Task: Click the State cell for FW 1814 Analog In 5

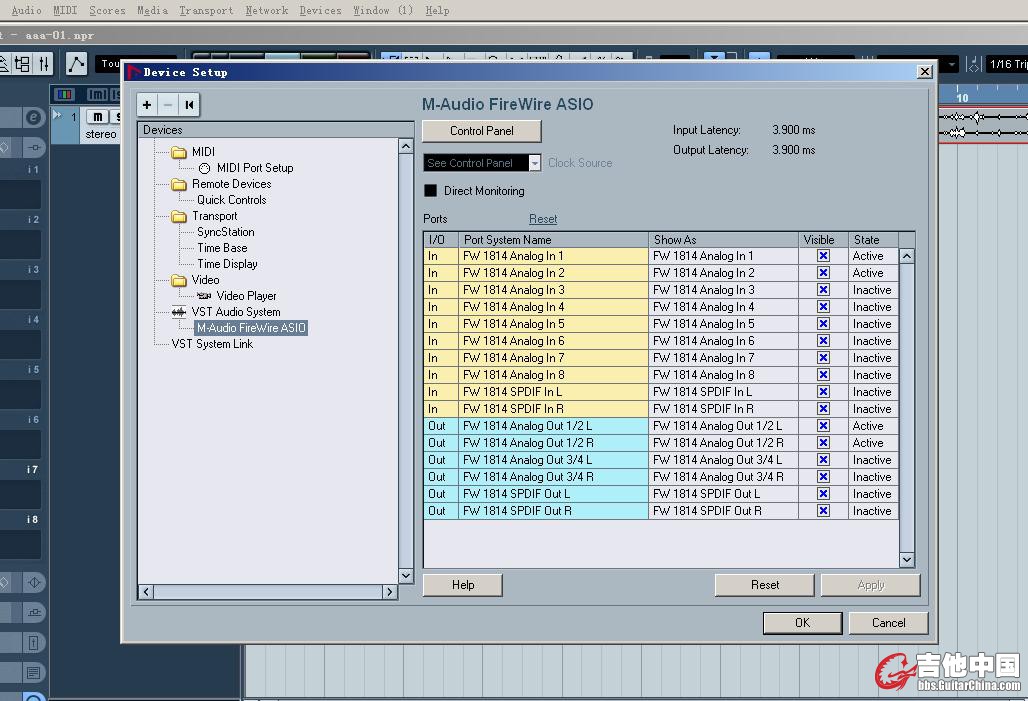Action: pyautogui.click(x=872, y=324)
